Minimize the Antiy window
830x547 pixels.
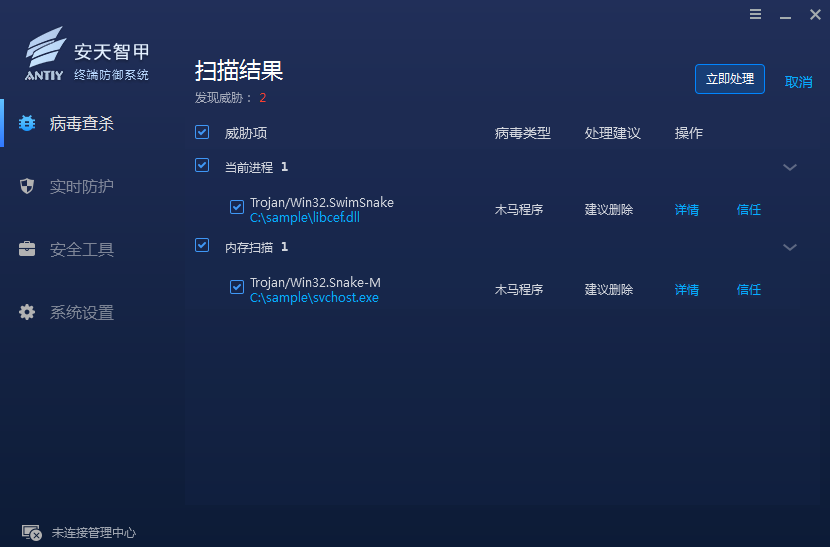[786, 16]
